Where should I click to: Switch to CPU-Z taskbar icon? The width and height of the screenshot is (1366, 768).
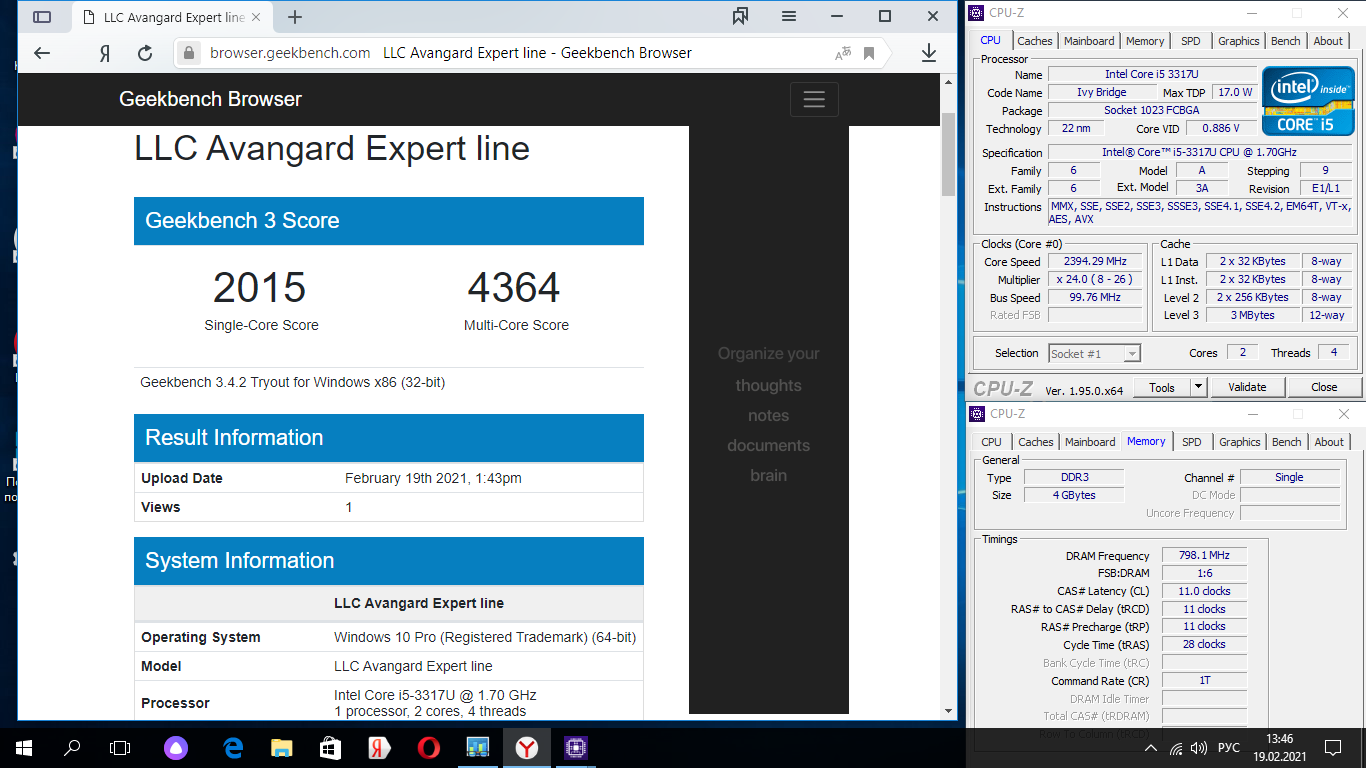tap(575, 747)
